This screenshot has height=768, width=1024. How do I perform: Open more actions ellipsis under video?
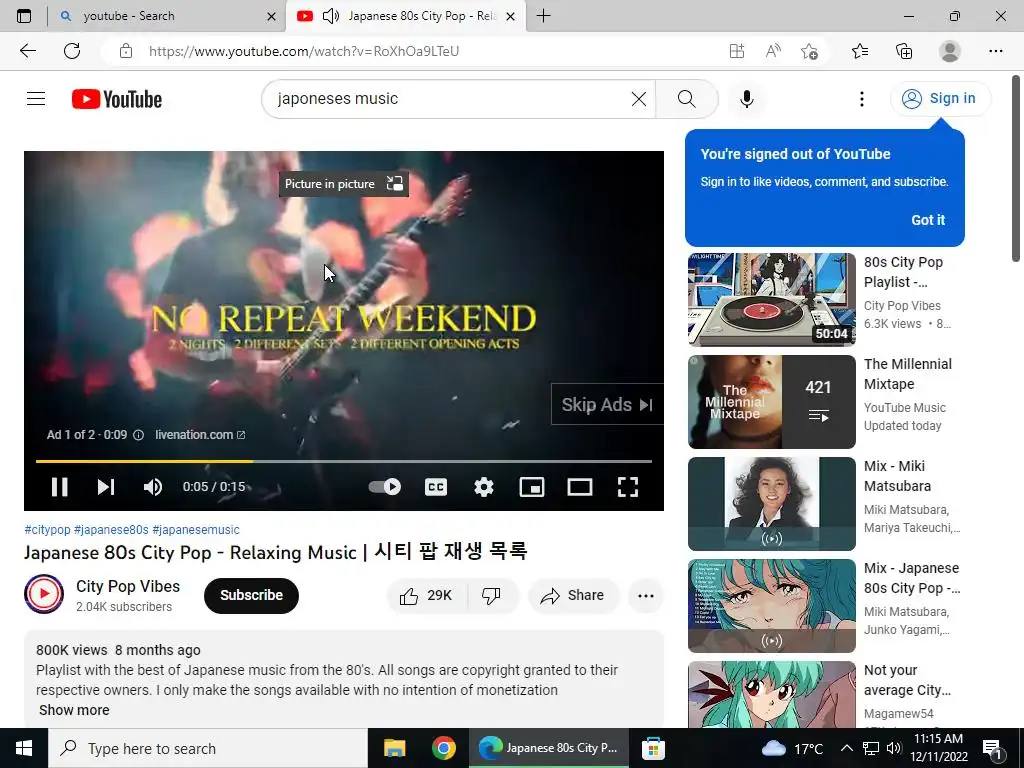(x=646, y=596)
